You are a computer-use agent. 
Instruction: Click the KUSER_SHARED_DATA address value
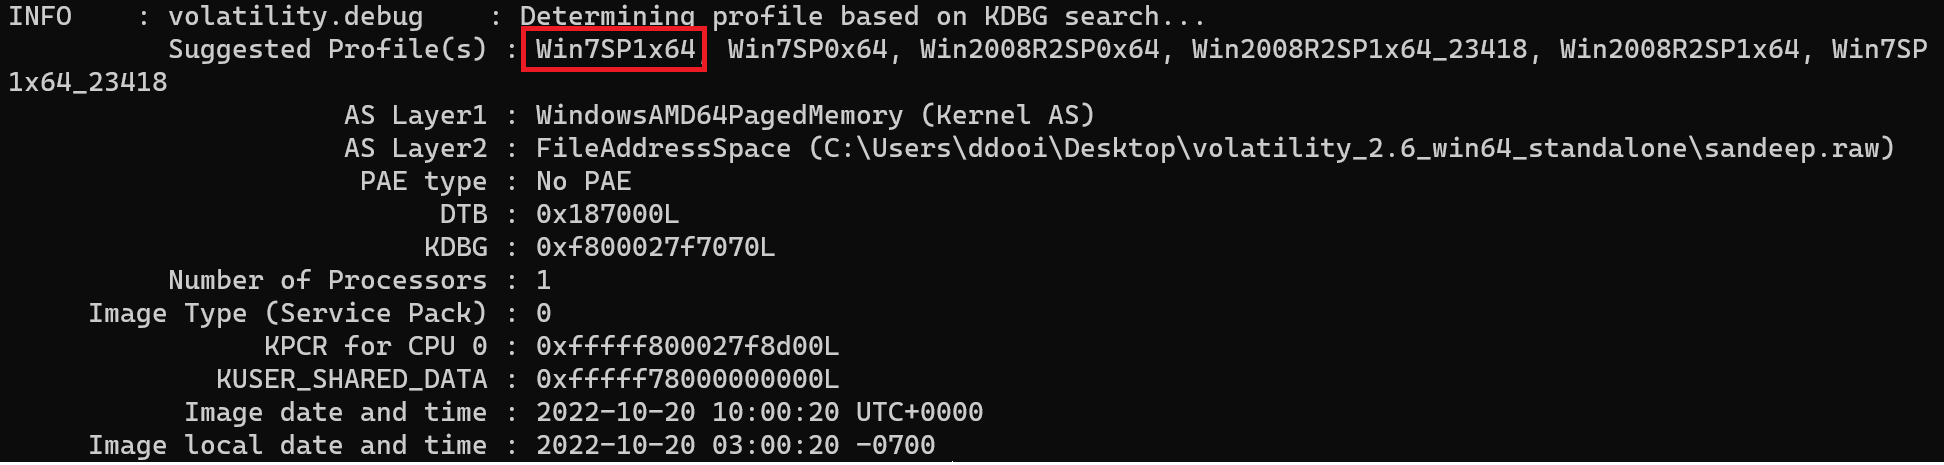tap(687, 379)
